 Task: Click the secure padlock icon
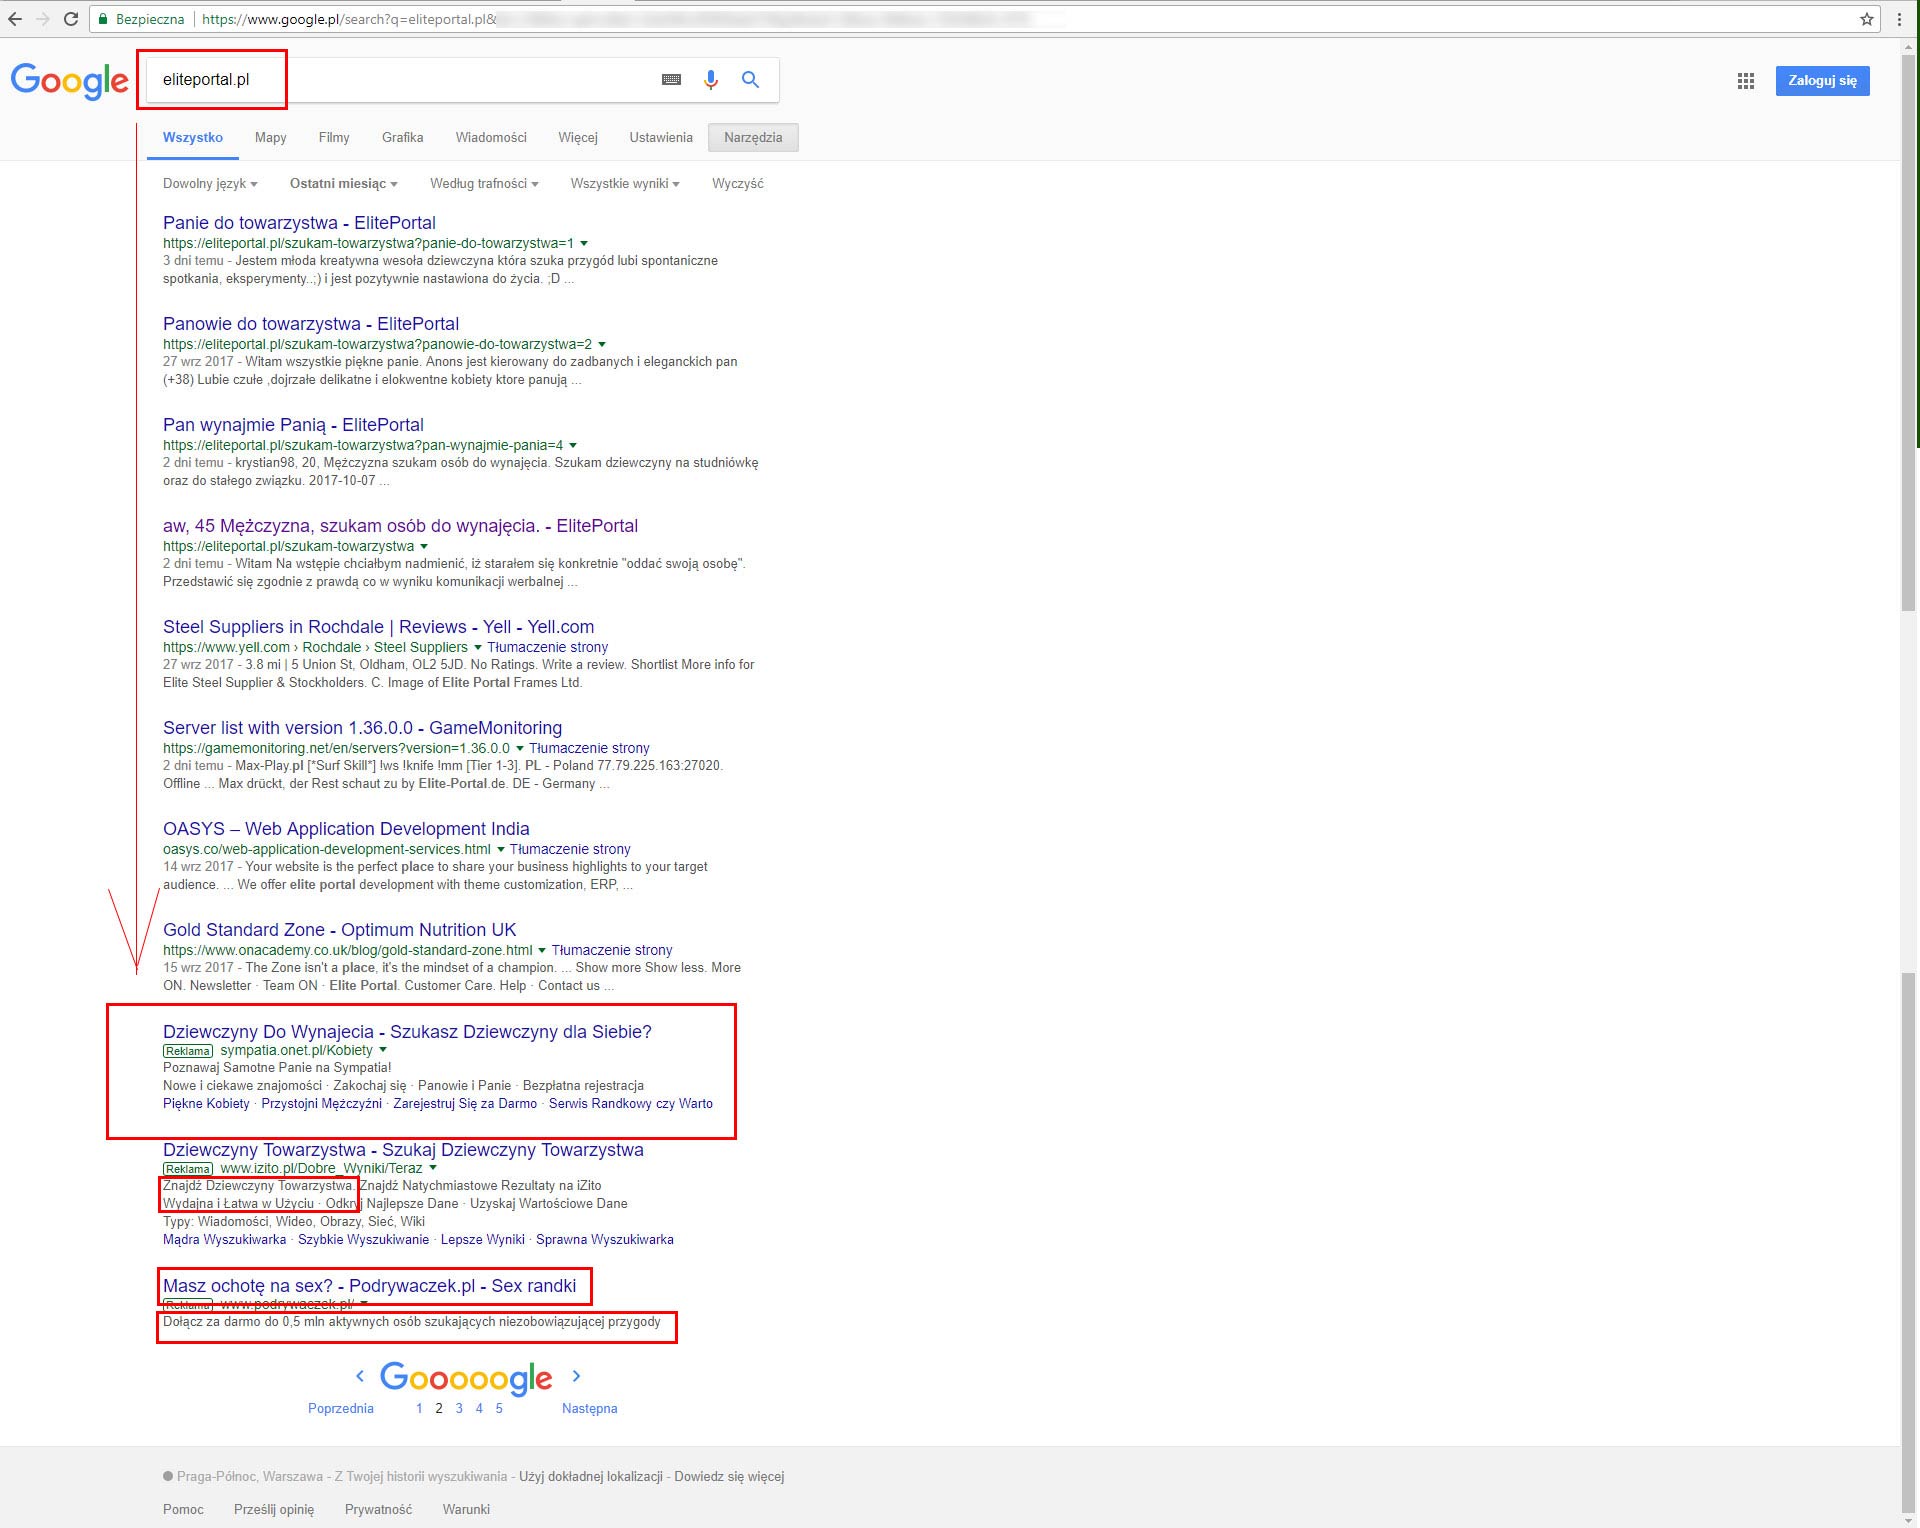tap(102, 19)
